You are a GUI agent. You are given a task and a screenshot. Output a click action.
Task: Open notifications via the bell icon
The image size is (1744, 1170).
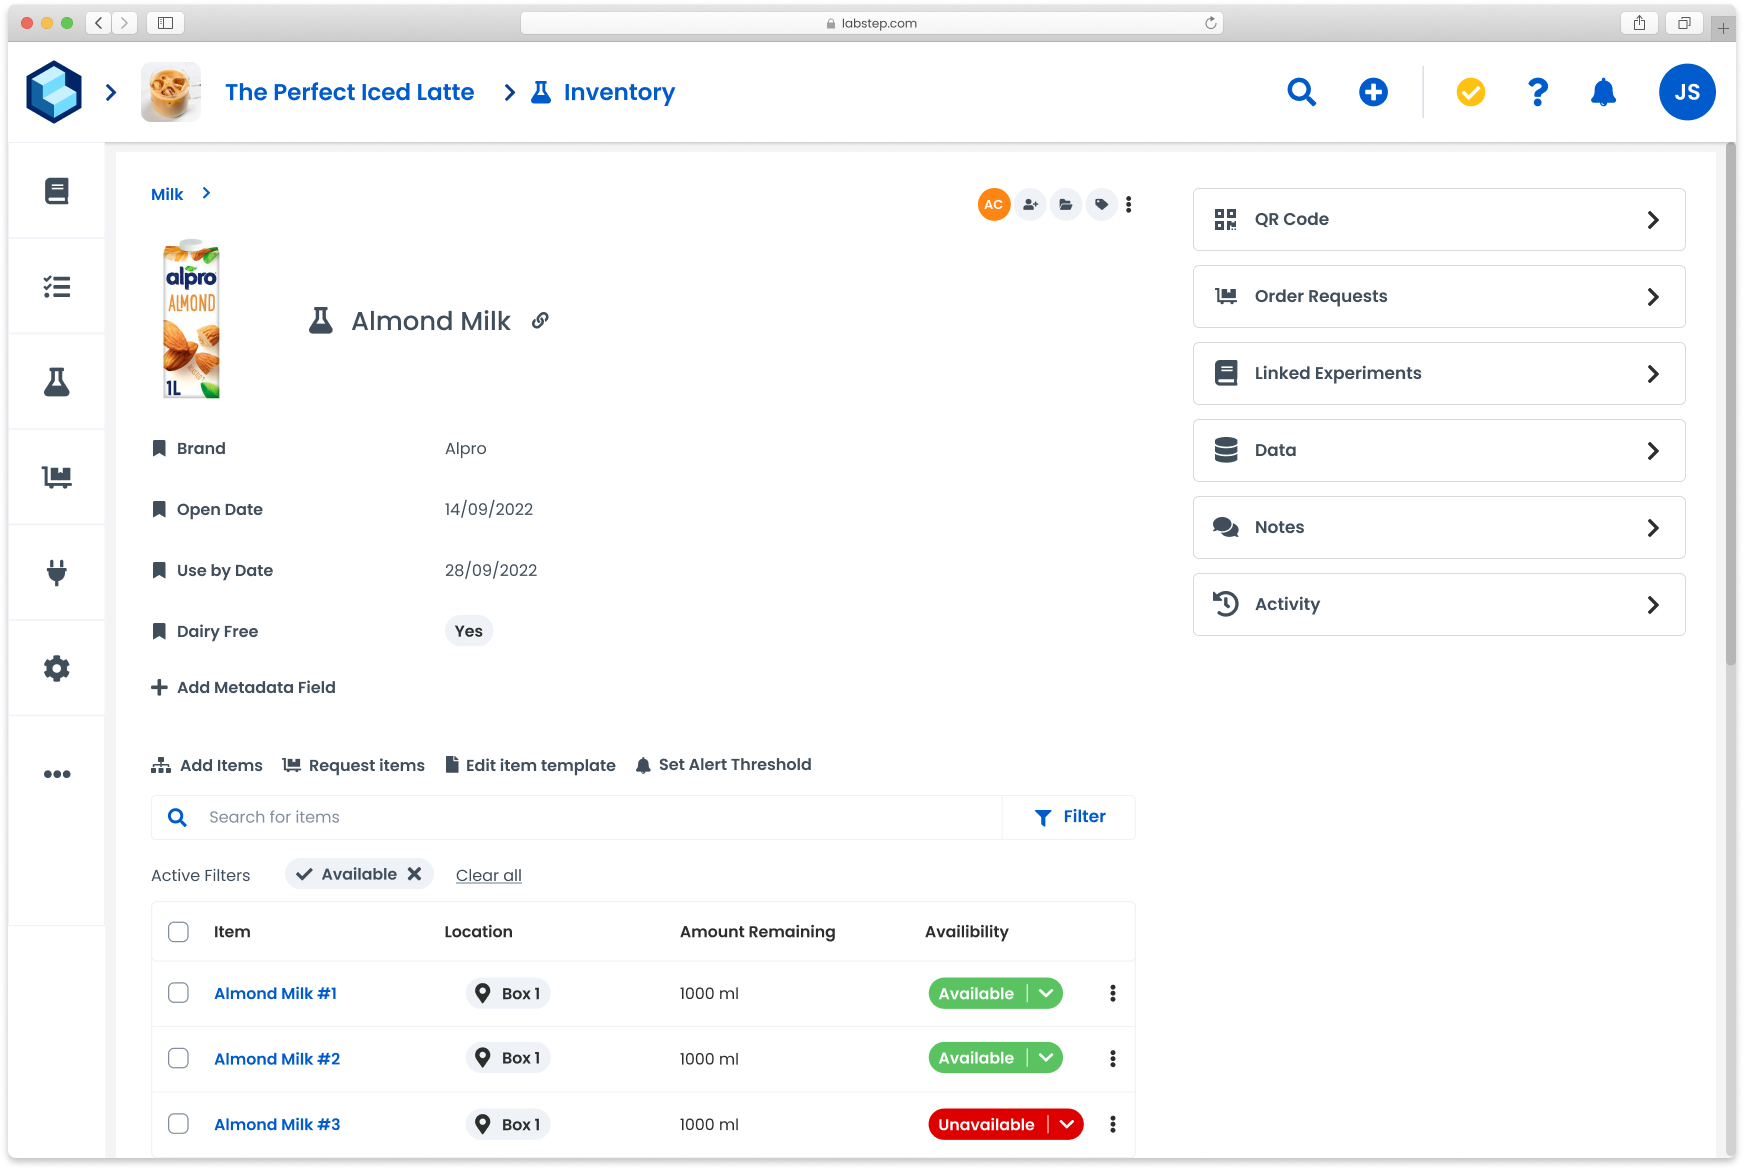pyautogui.click(x=1604, y=92)
